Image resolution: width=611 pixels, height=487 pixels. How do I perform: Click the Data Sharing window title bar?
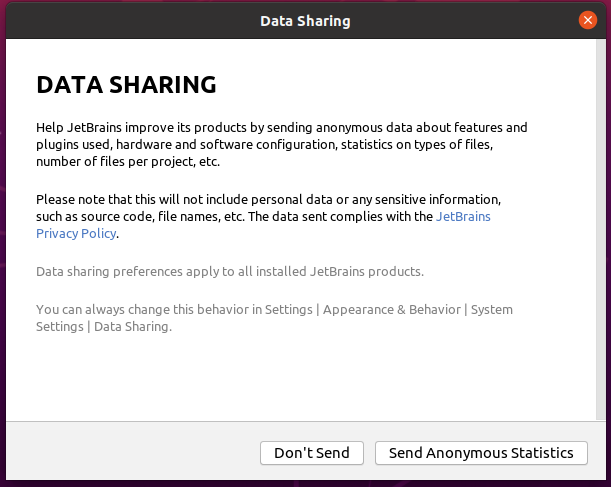(305, 21)
